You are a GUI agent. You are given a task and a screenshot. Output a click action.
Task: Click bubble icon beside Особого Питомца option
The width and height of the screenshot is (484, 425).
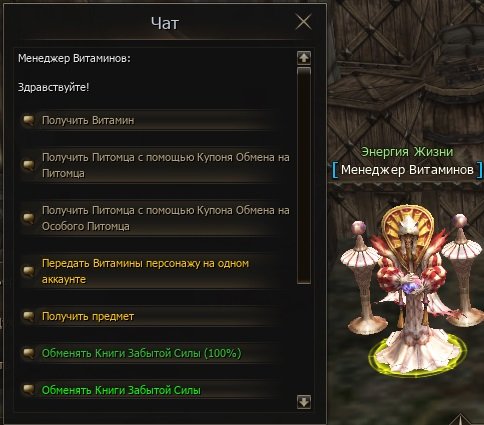tap(29, 218)
